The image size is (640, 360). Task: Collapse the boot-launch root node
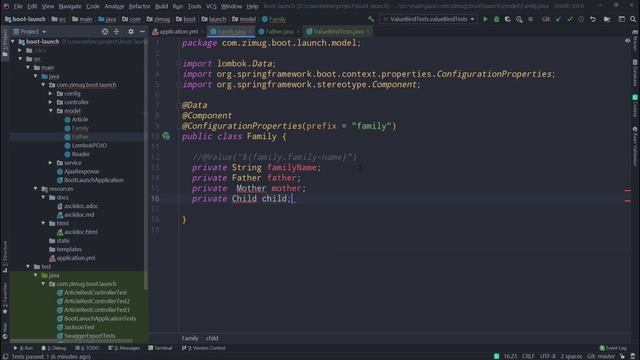(x=13, y=42)
